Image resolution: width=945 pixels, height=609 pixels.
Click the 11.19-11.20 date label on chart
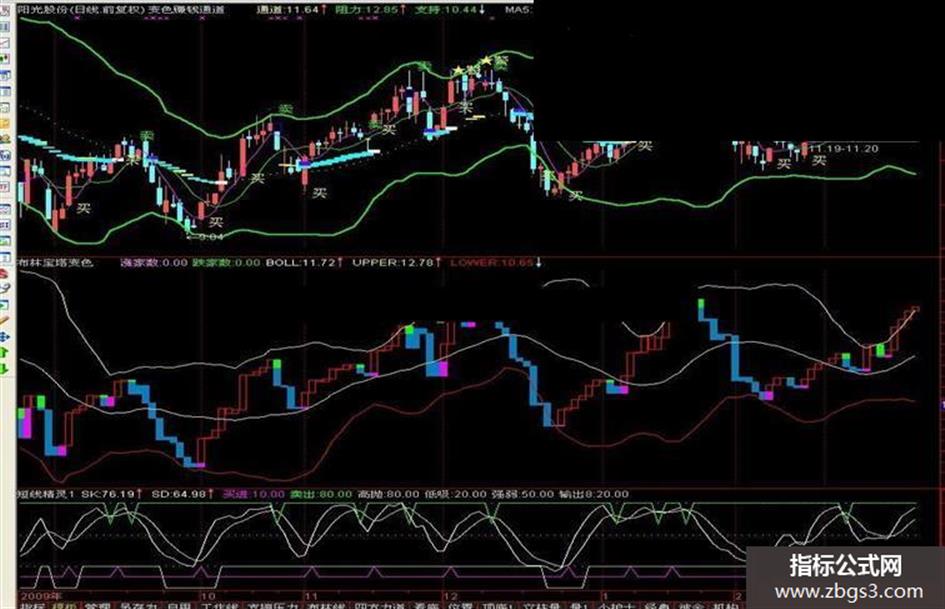[844, 148]
